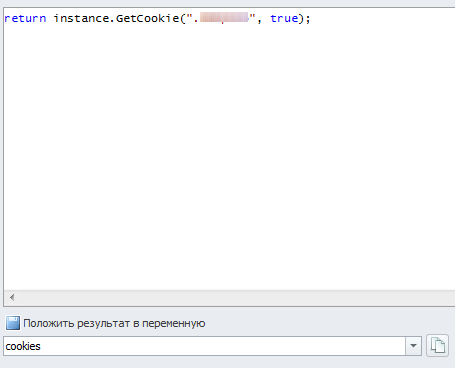The image size is (455, 368).
Task: Click the 'Положить результат в переменную' label
Action: click(x=114, y=323)
